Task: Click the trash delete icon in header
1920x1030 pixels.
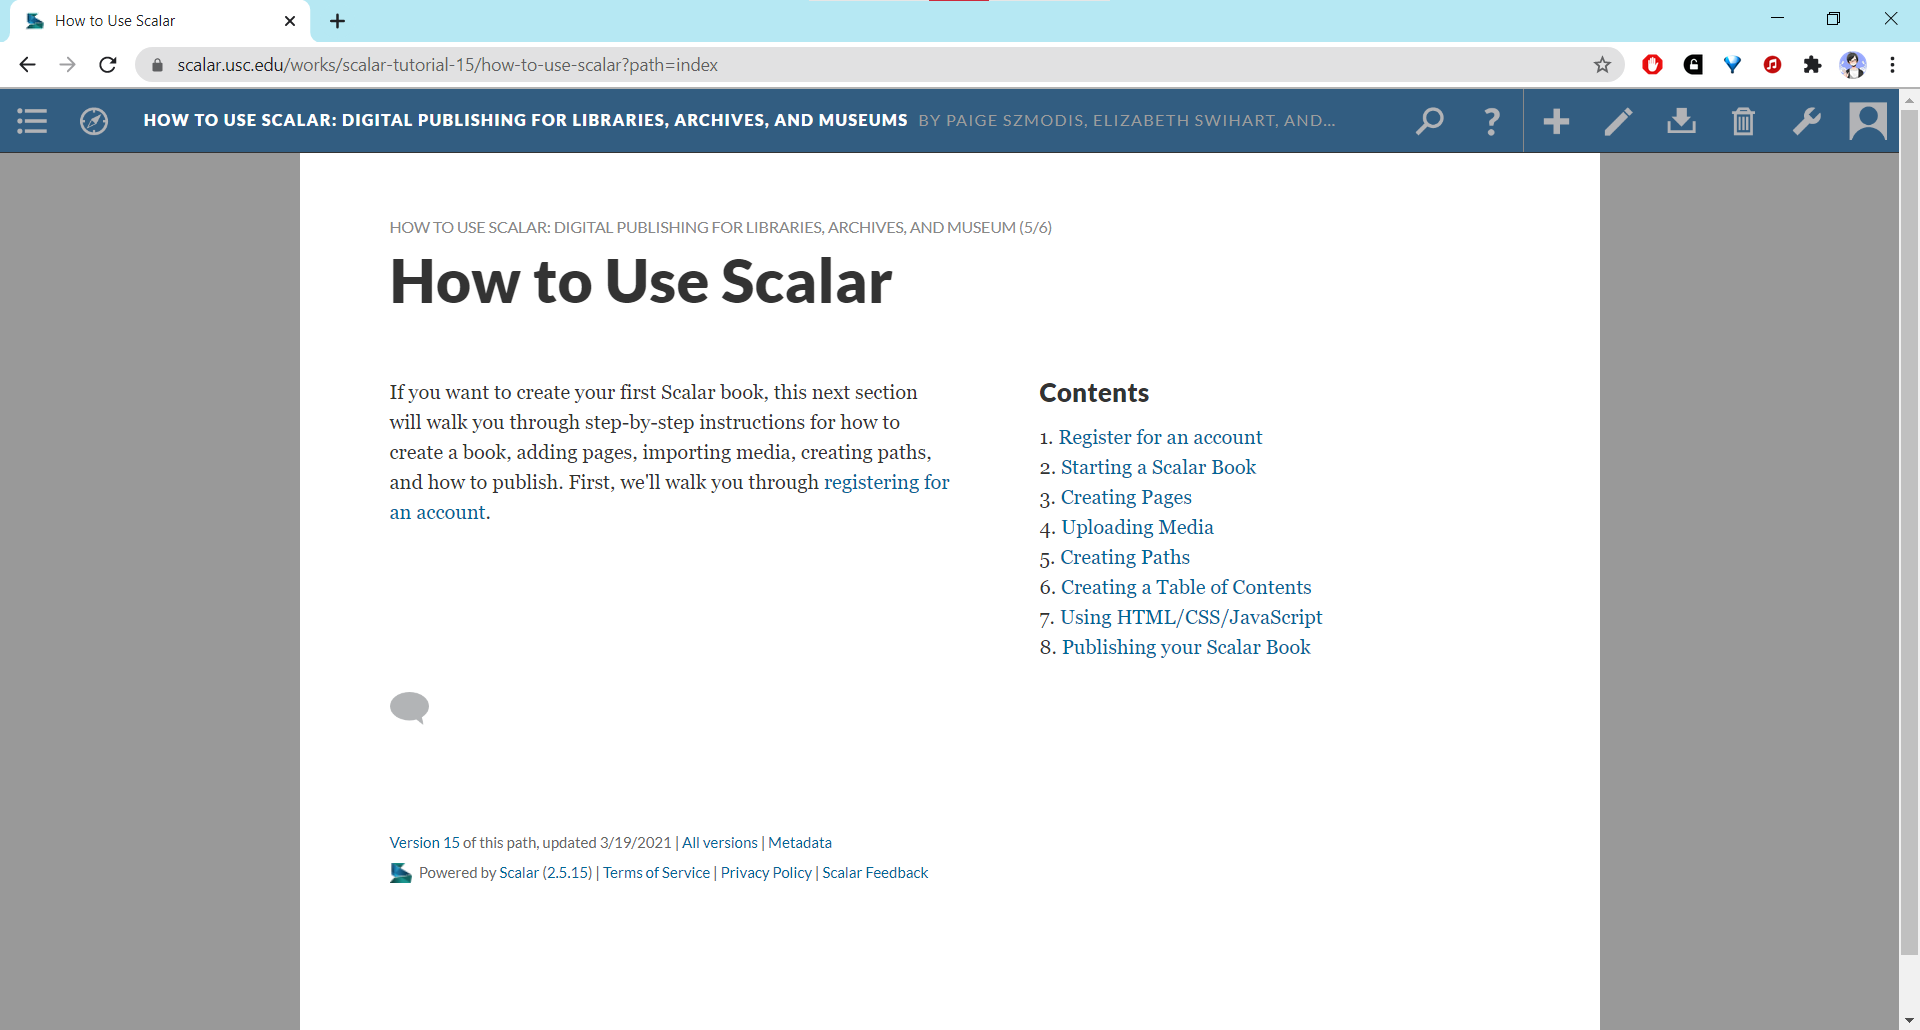Action: (1743, 121)
